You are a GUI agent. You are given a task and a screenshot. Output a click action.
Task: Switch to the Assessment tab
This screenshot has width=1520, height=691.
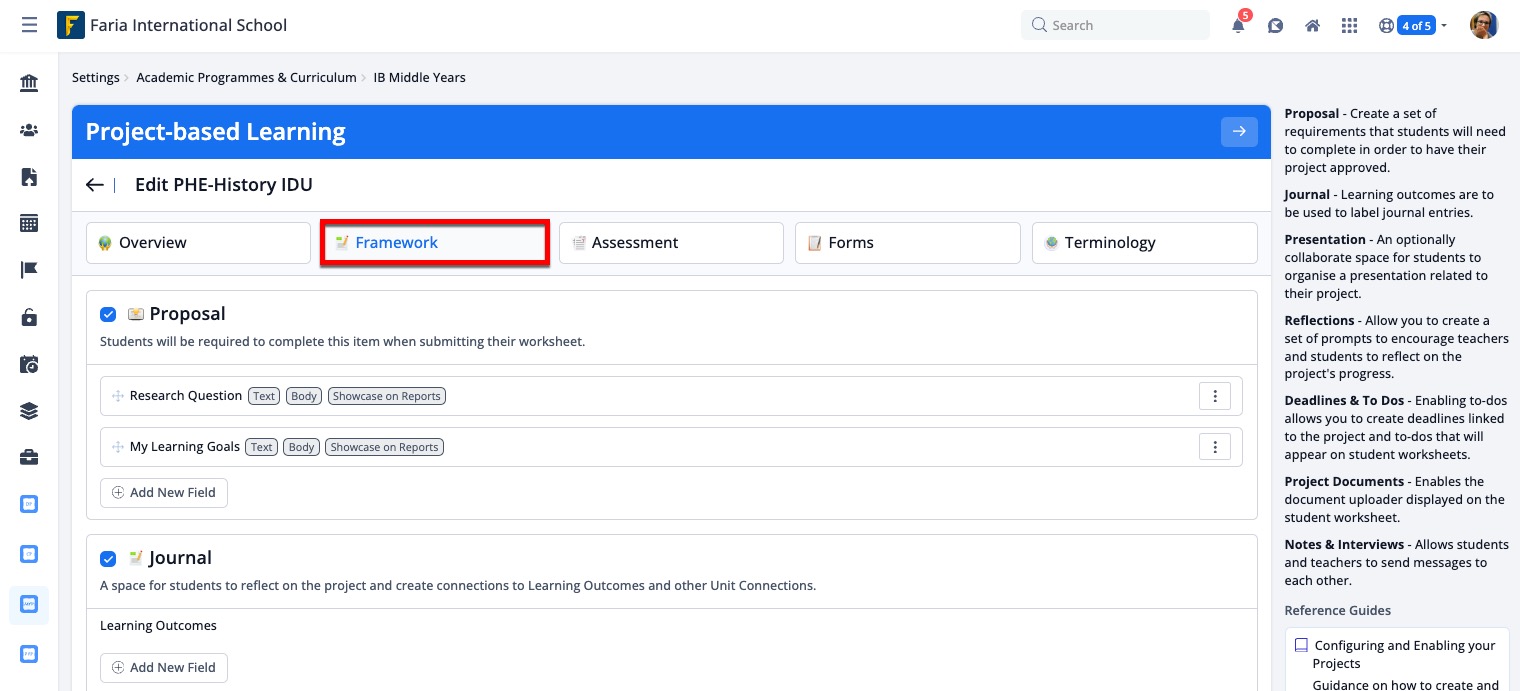pos(670,243)
